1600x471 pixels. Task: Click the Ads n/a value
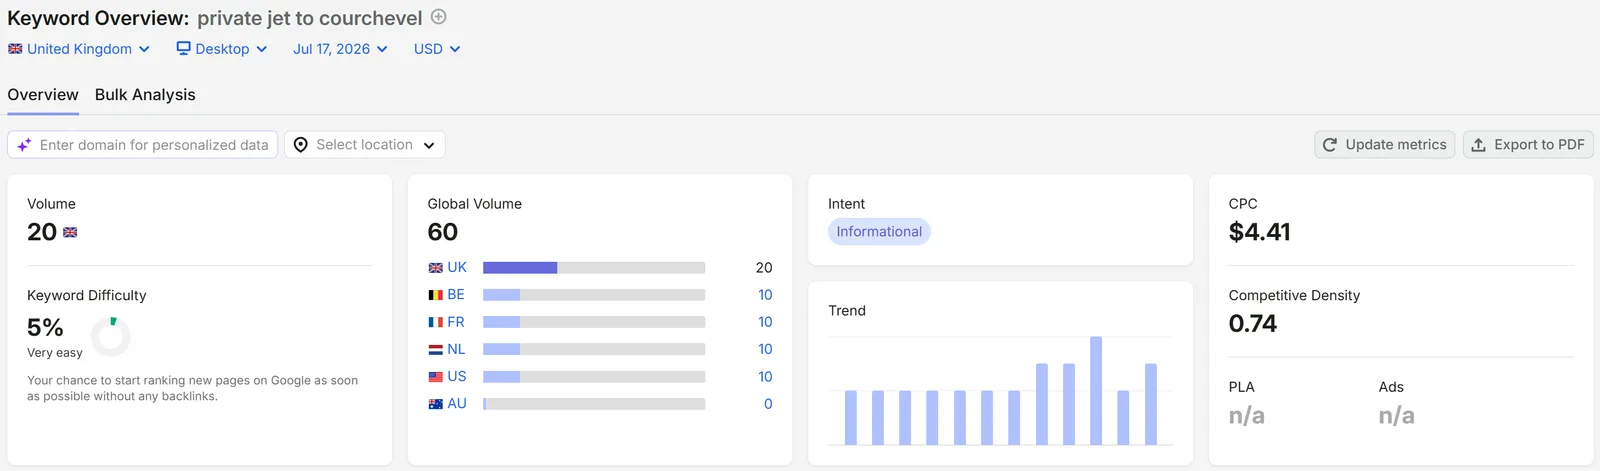(1397, 416)
